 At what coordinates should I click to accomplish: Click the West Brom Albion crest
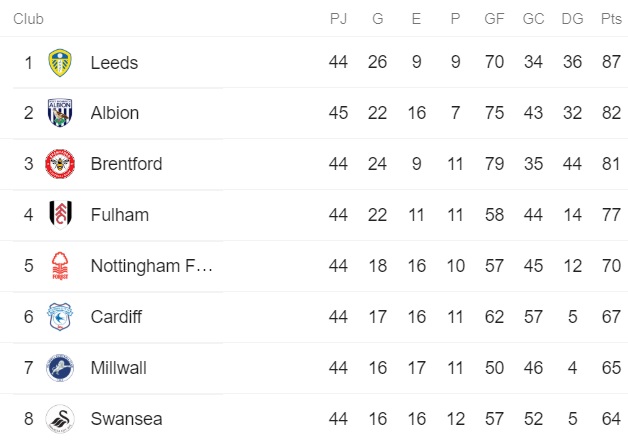(x=60, y=113)
